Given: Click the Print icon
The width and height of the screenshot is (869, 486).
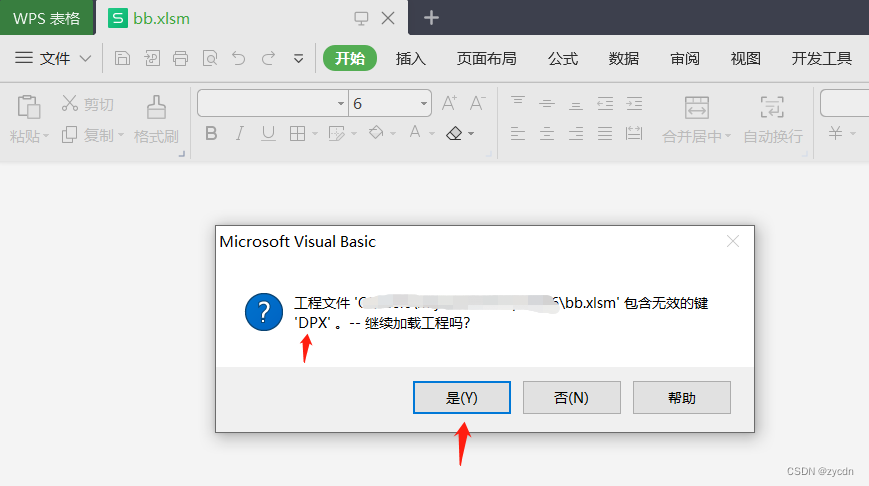Looking at the screenshot, I should click(x=180, y=58).
